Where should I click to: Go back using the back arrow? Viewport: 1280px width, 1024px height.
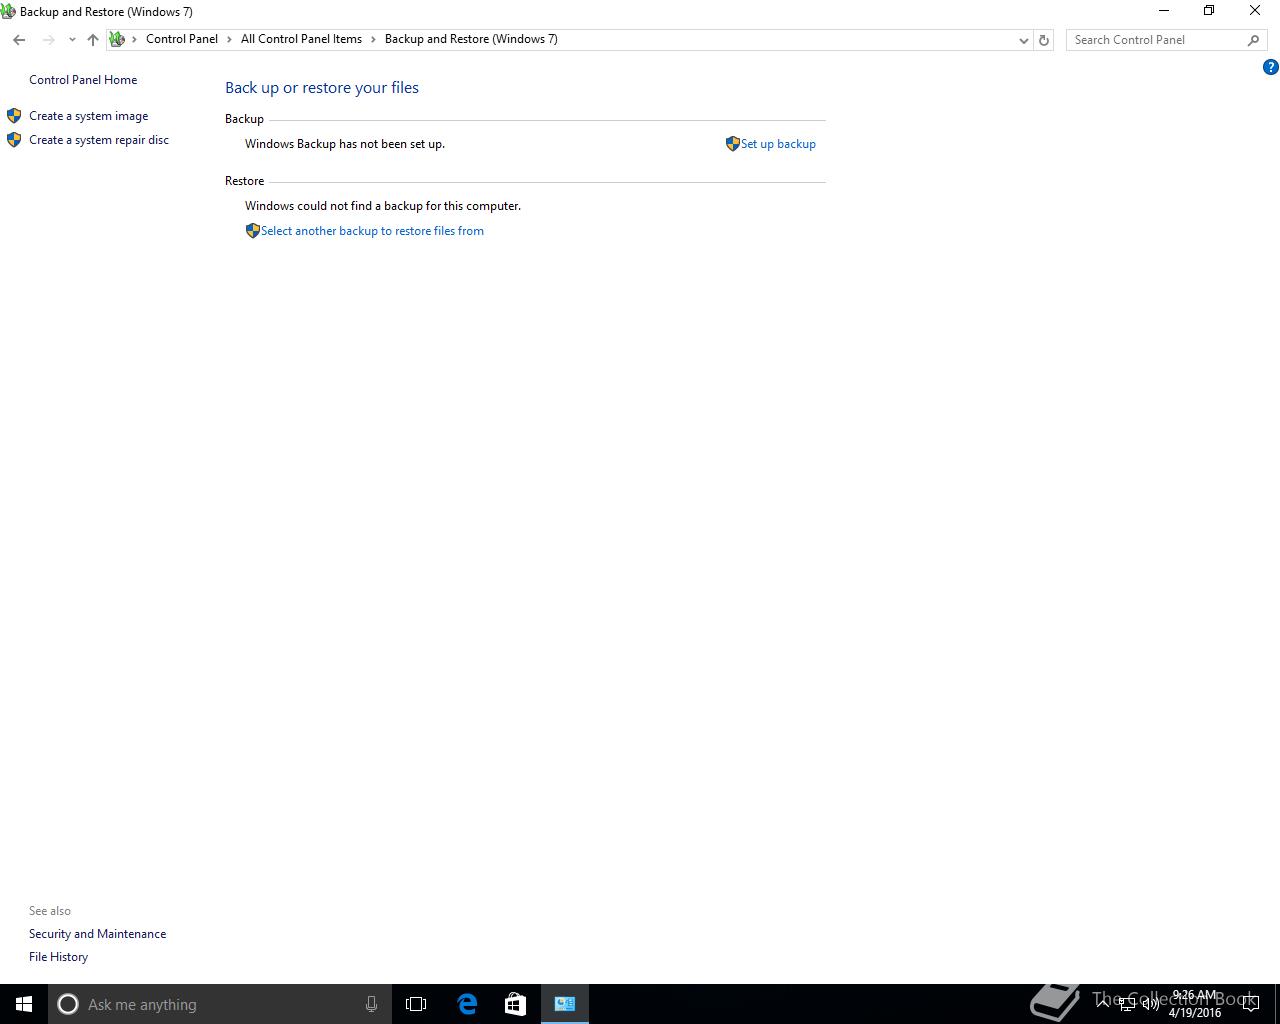19,40
